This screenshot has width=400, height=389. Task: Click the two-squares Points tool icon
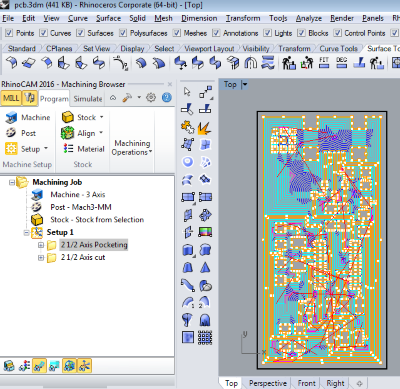[x=205, y=92]
